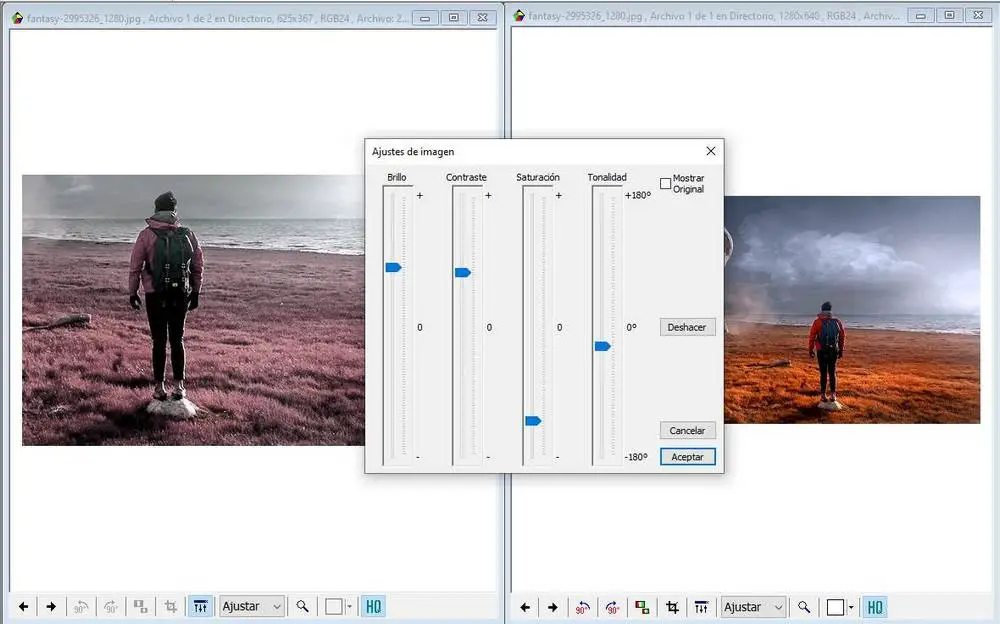Enable Mostrar Original checkbox
1000x624 pixels.
tap(665, 184)
